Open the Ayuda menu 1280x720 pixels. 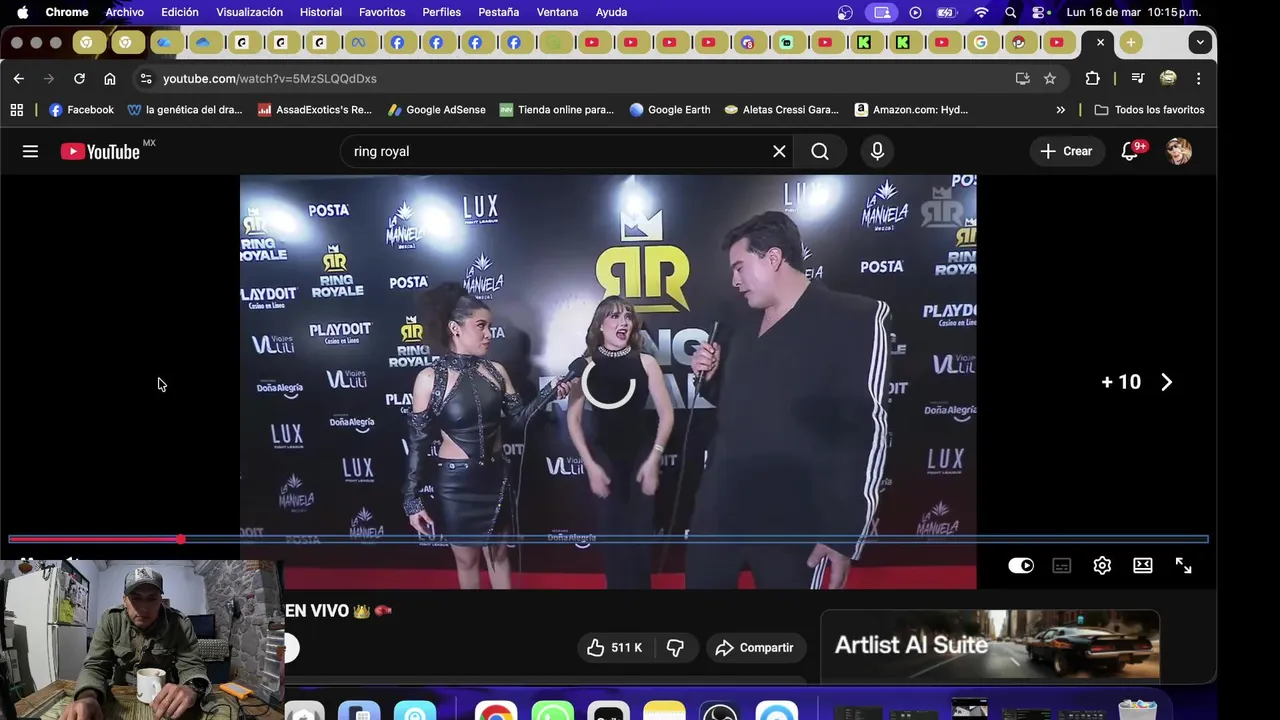point(611,12)
